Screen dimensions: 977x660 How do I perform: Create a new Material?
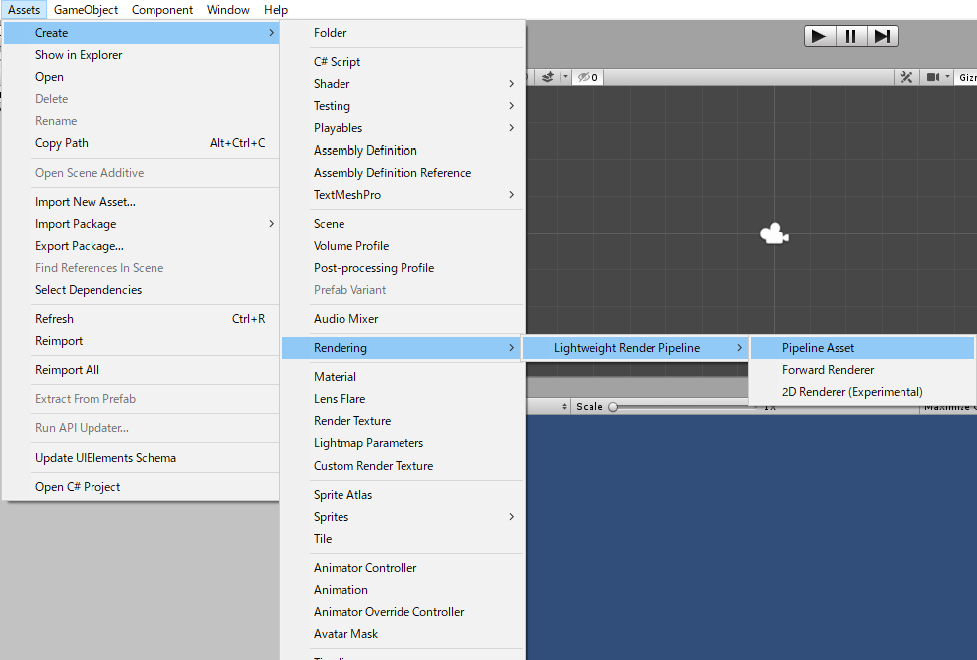pyautogui.click(x=403, y=377)
